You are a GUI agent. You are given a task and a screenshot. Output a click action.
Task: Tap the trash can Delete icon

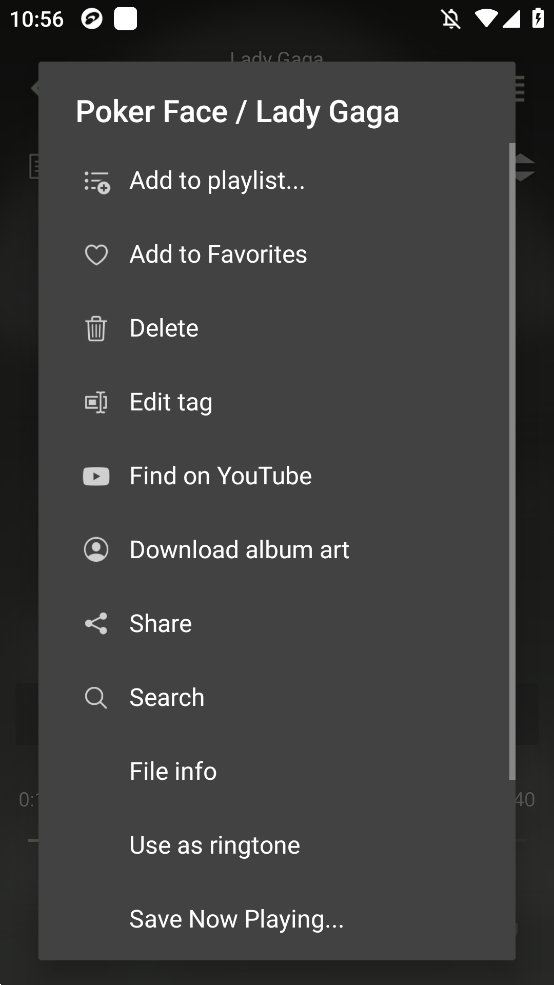click(96, 329)
